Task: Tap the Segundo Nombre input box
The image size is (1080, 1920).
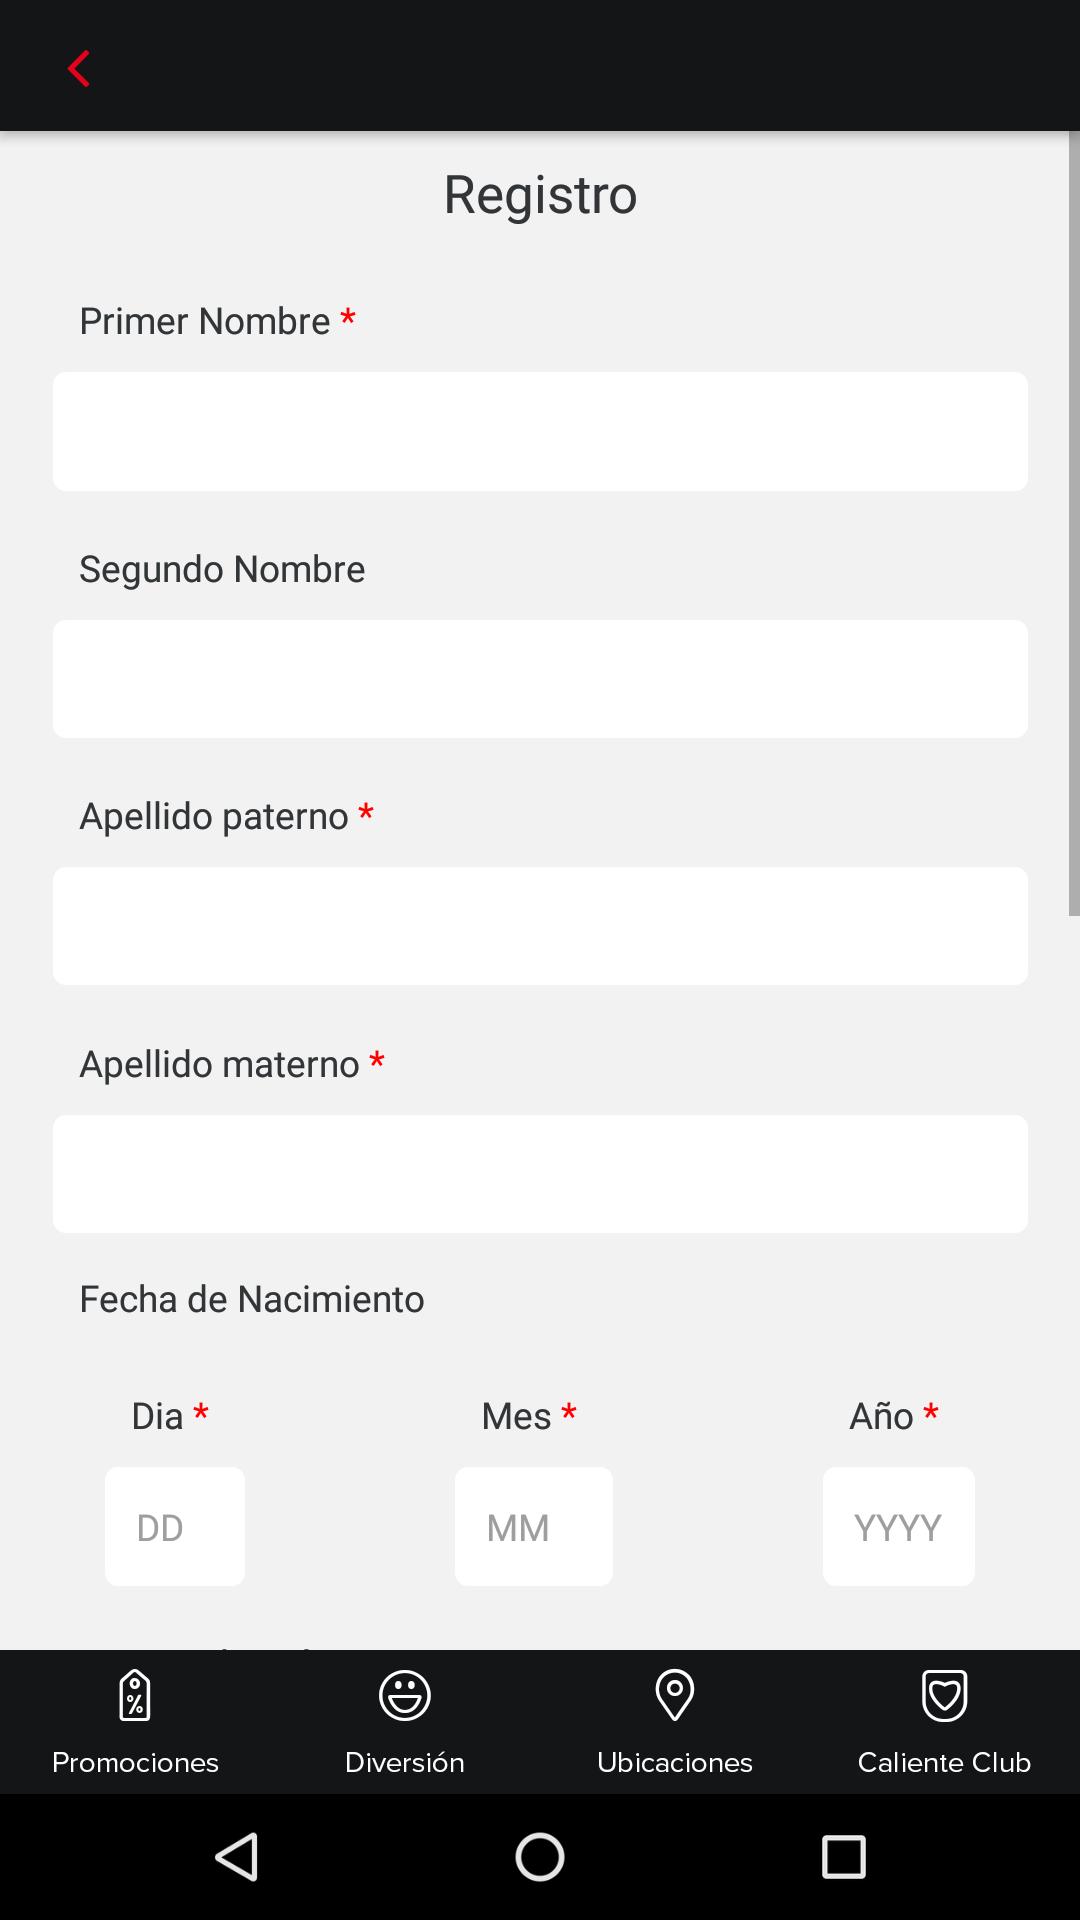Action: [540, 679]
